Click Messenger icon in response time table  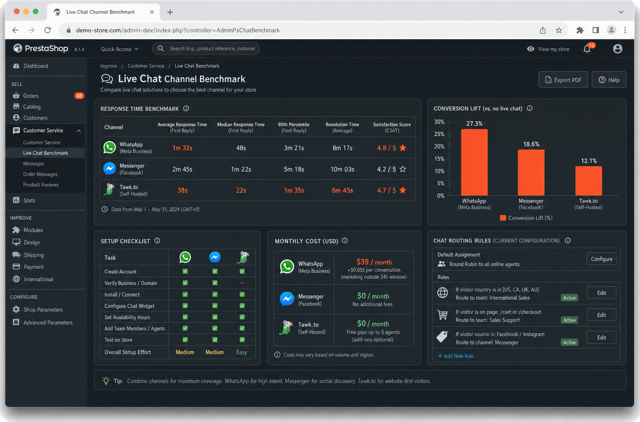coord(109,169)
